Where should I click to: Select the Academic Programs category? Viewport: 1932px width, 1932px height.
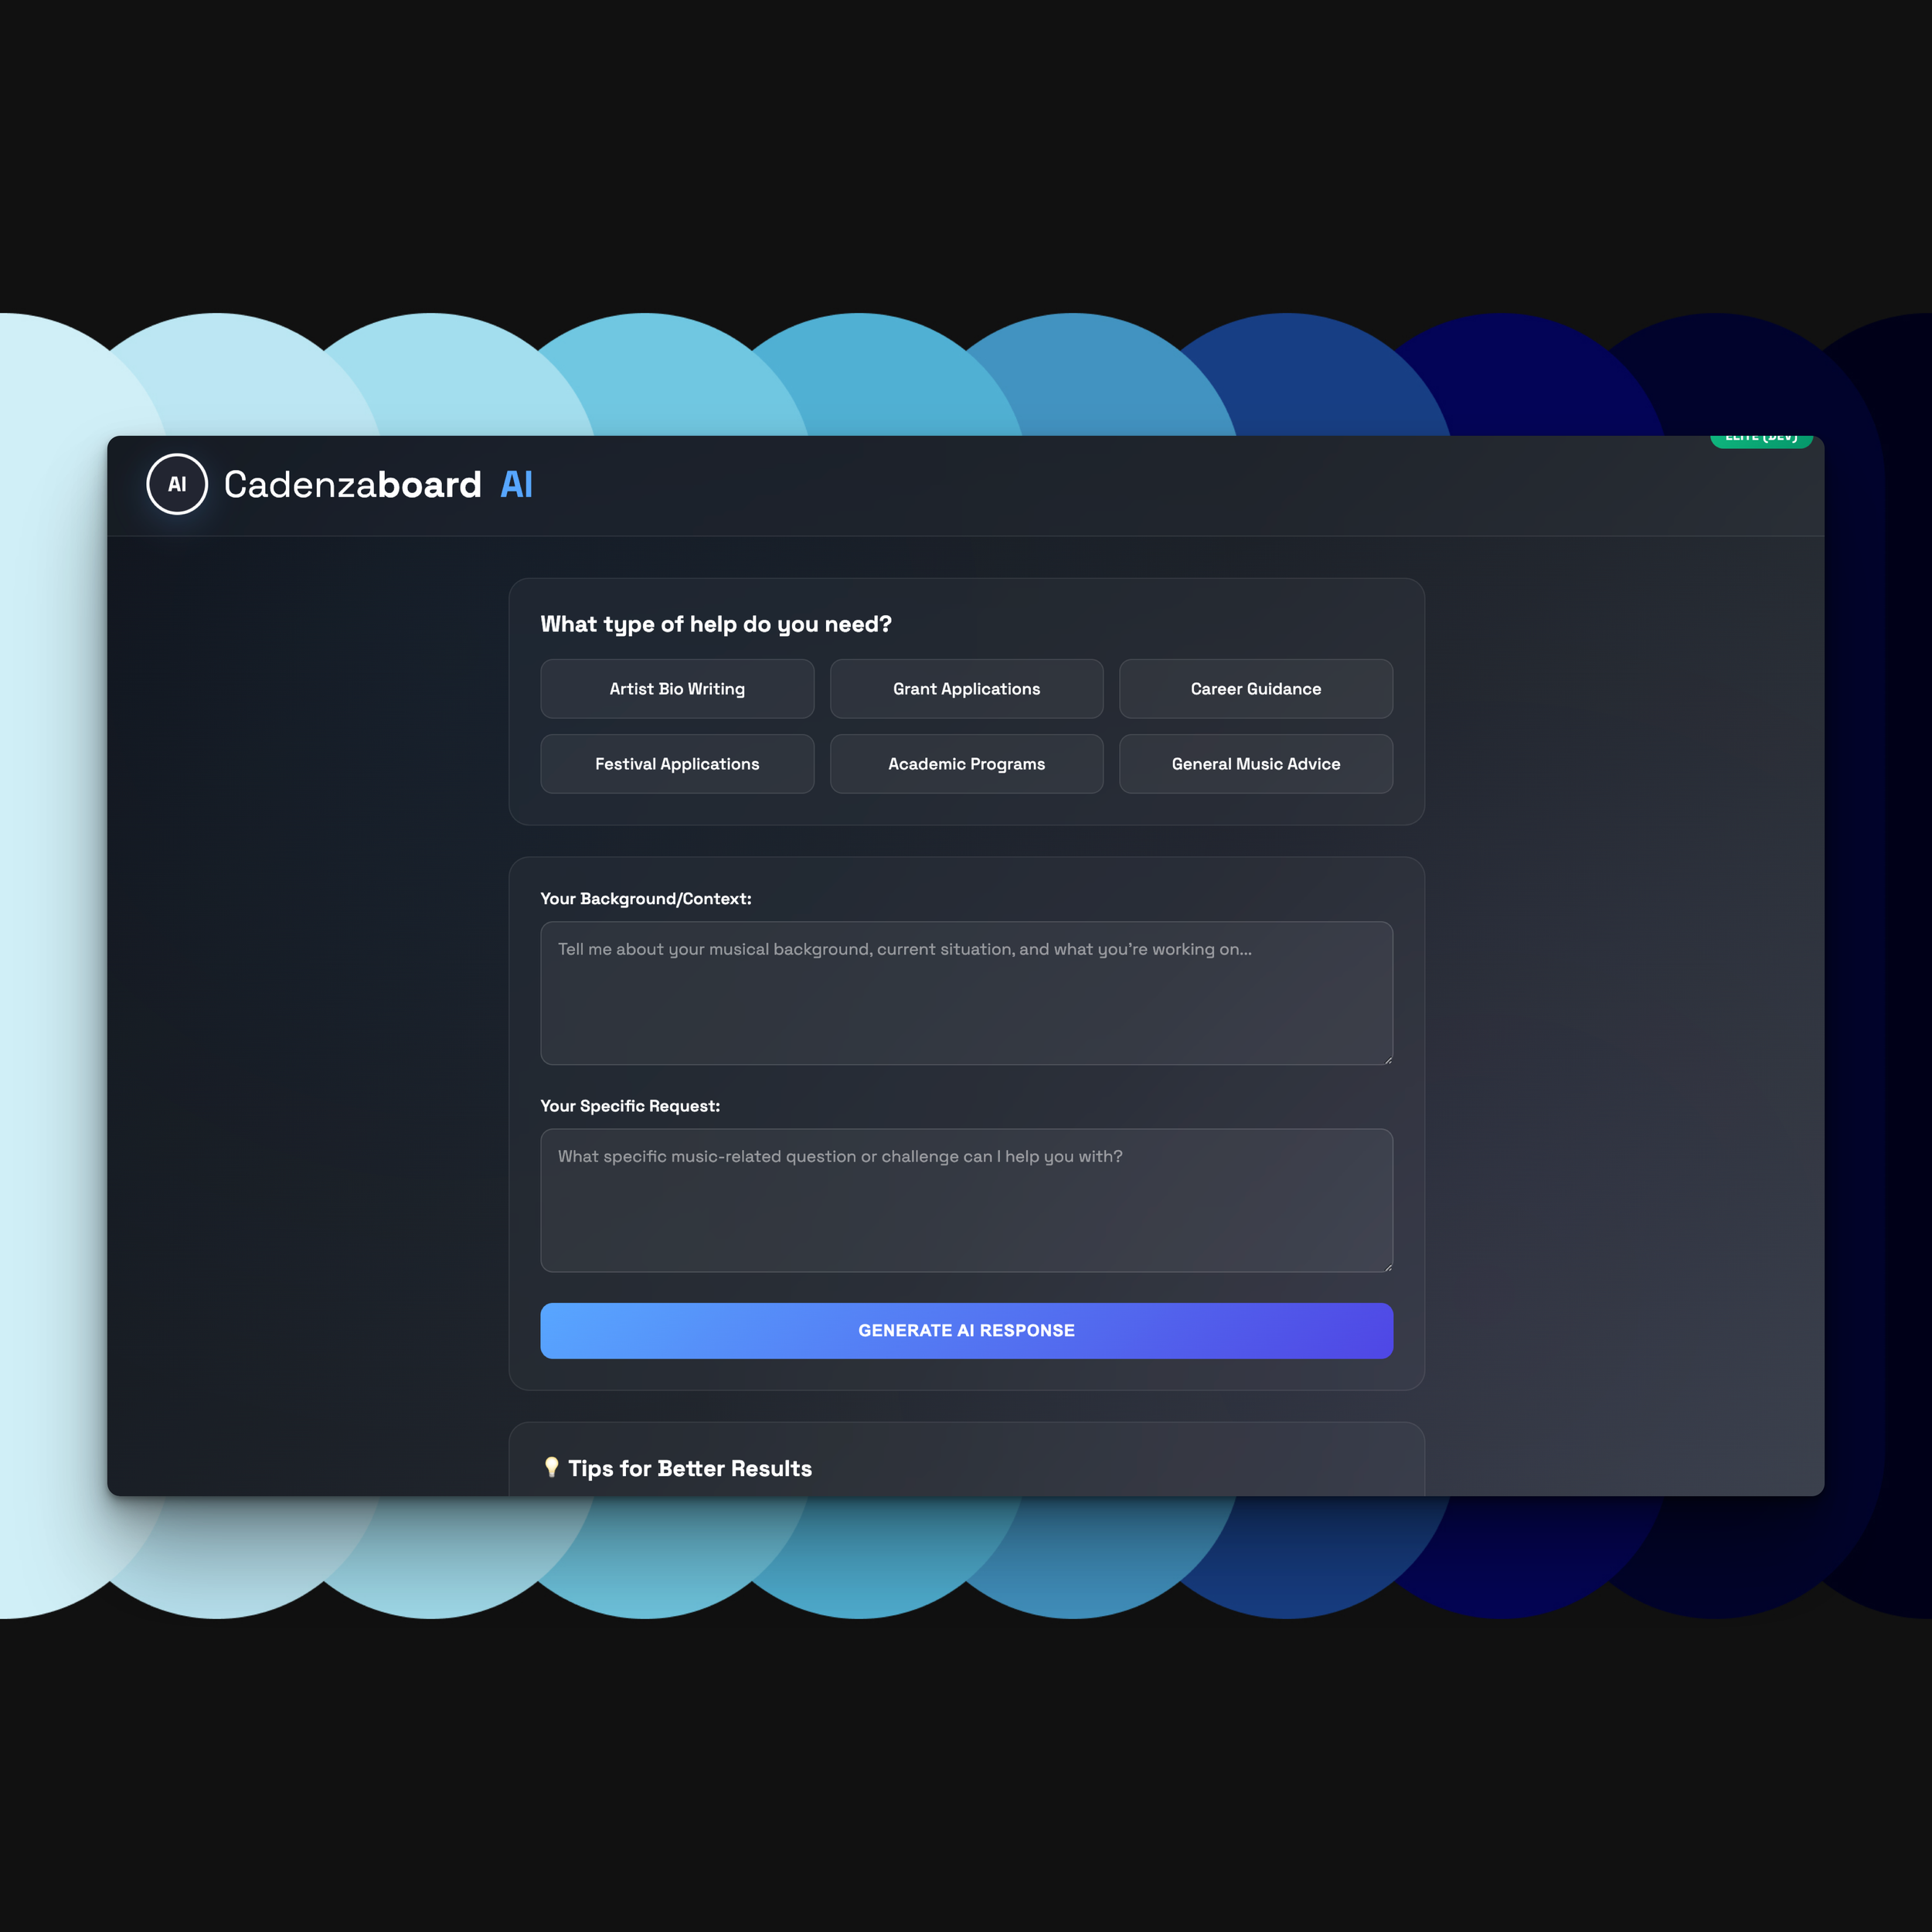tap(966, 763)
